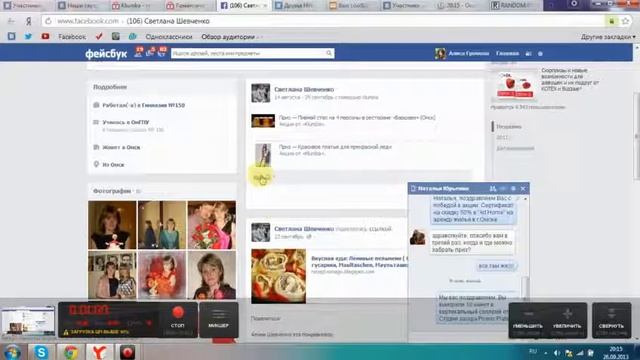This screenshot has width=640, height=360.
Task: Open the red recorder app in taskbar
Action: click(127, 352)
